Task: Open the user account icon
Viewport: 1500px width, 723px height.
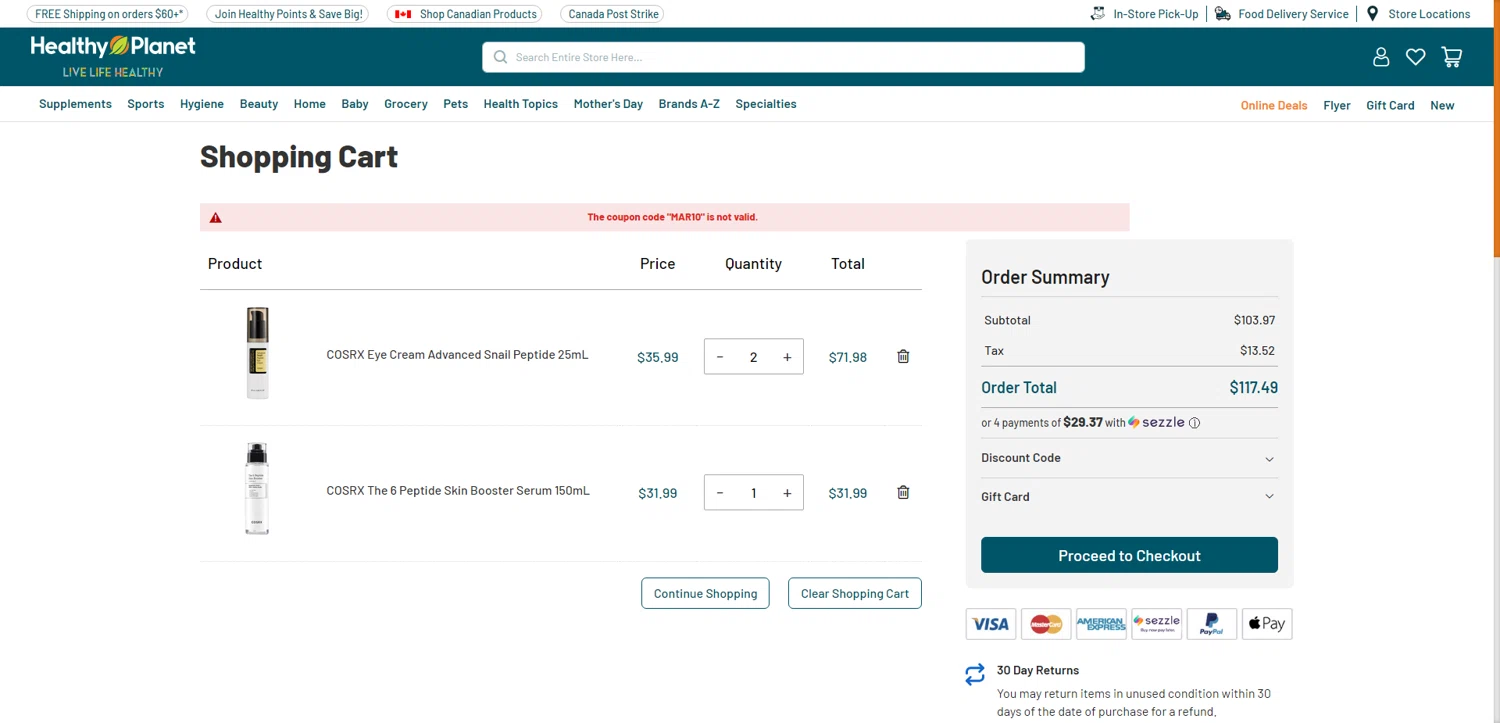Action: 1381,57
